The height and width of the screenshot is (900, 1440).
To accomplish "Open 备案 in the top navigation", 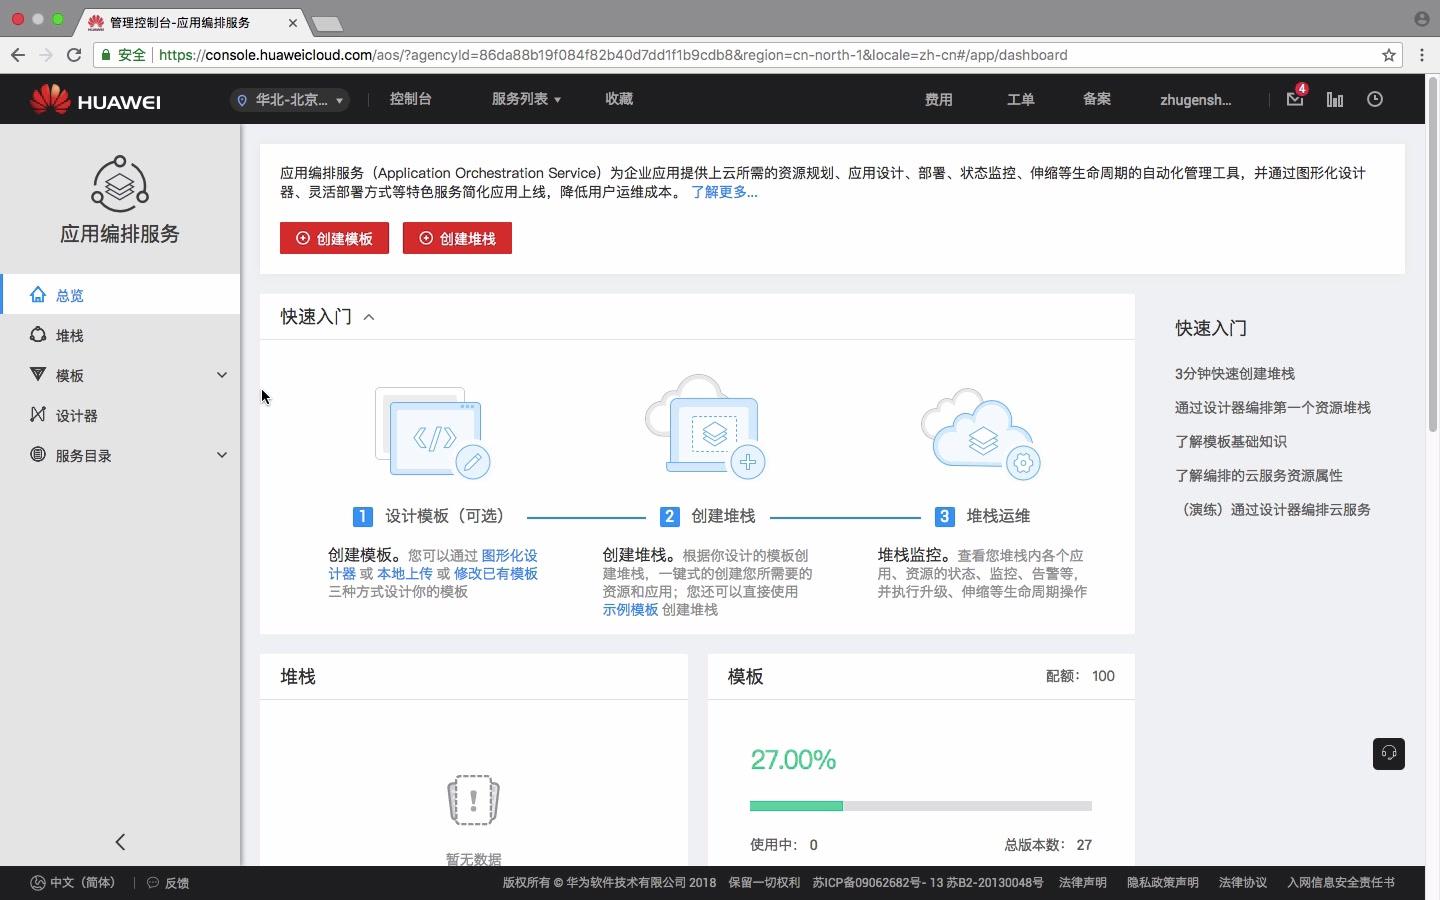I will tap(1097, 99).
